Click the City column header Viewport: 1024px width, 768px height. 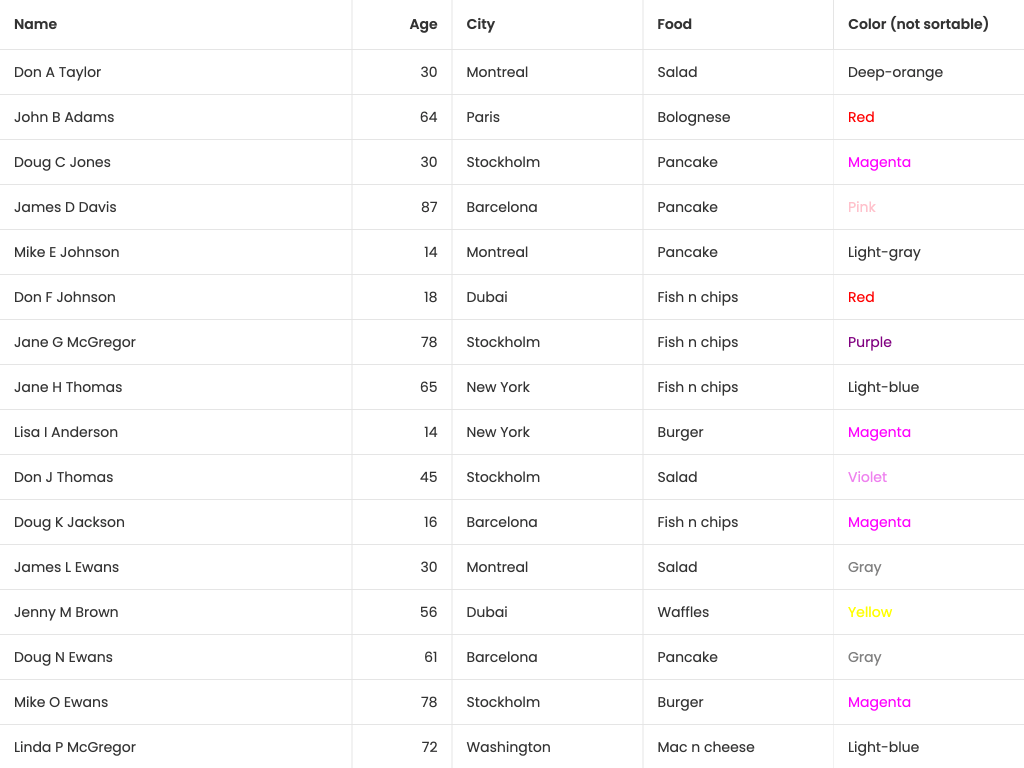coord(480,24)
